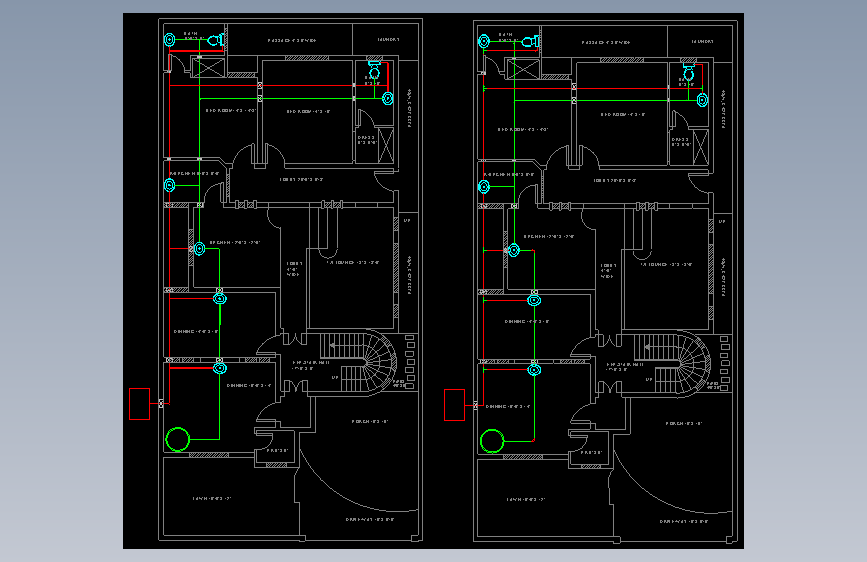The height and width of the screenshot is (562, 867).
Task: Select cyan fixture by green circle pipe's upper dining wall, left plan
Action: [x=220, y=299]
